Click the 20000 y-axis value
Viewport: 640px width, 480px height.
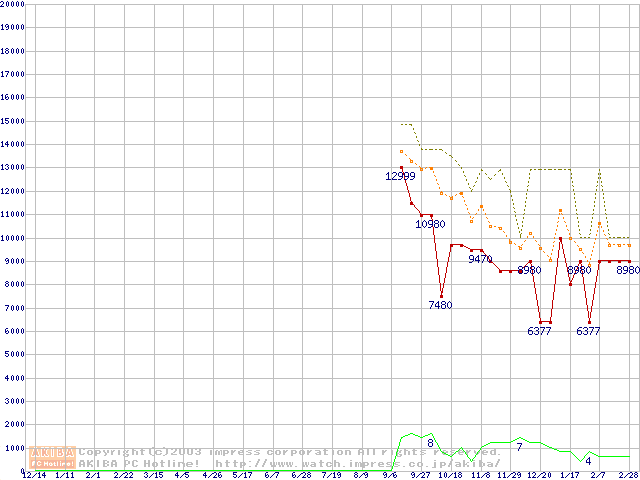pos(12,4)
